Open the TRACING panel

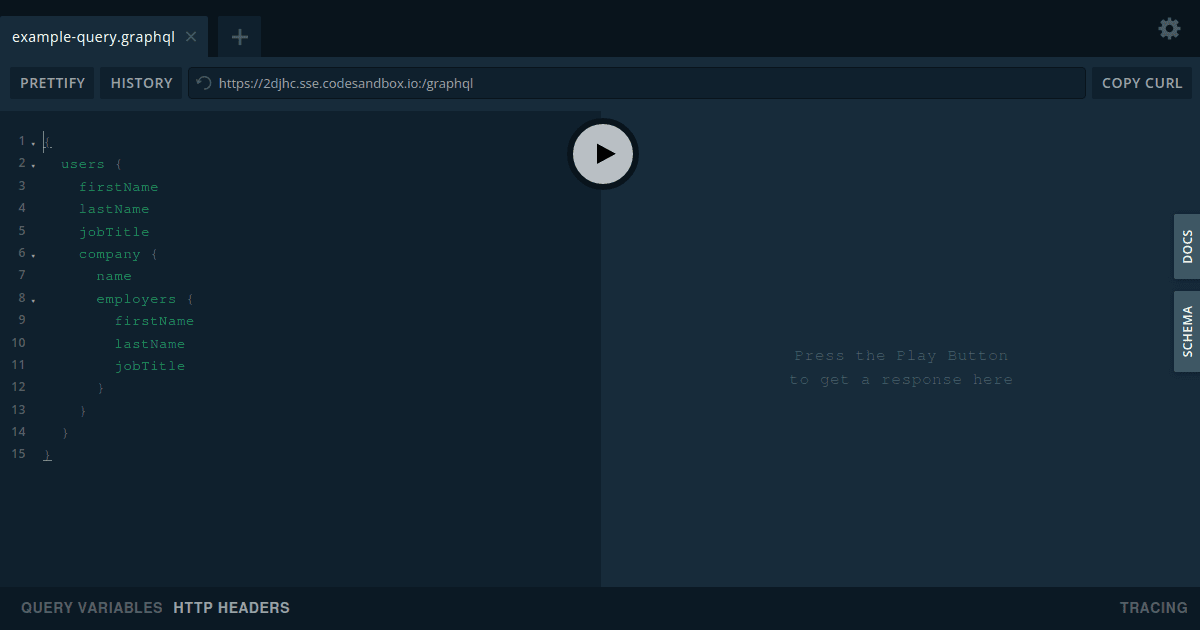[1153, 607]
